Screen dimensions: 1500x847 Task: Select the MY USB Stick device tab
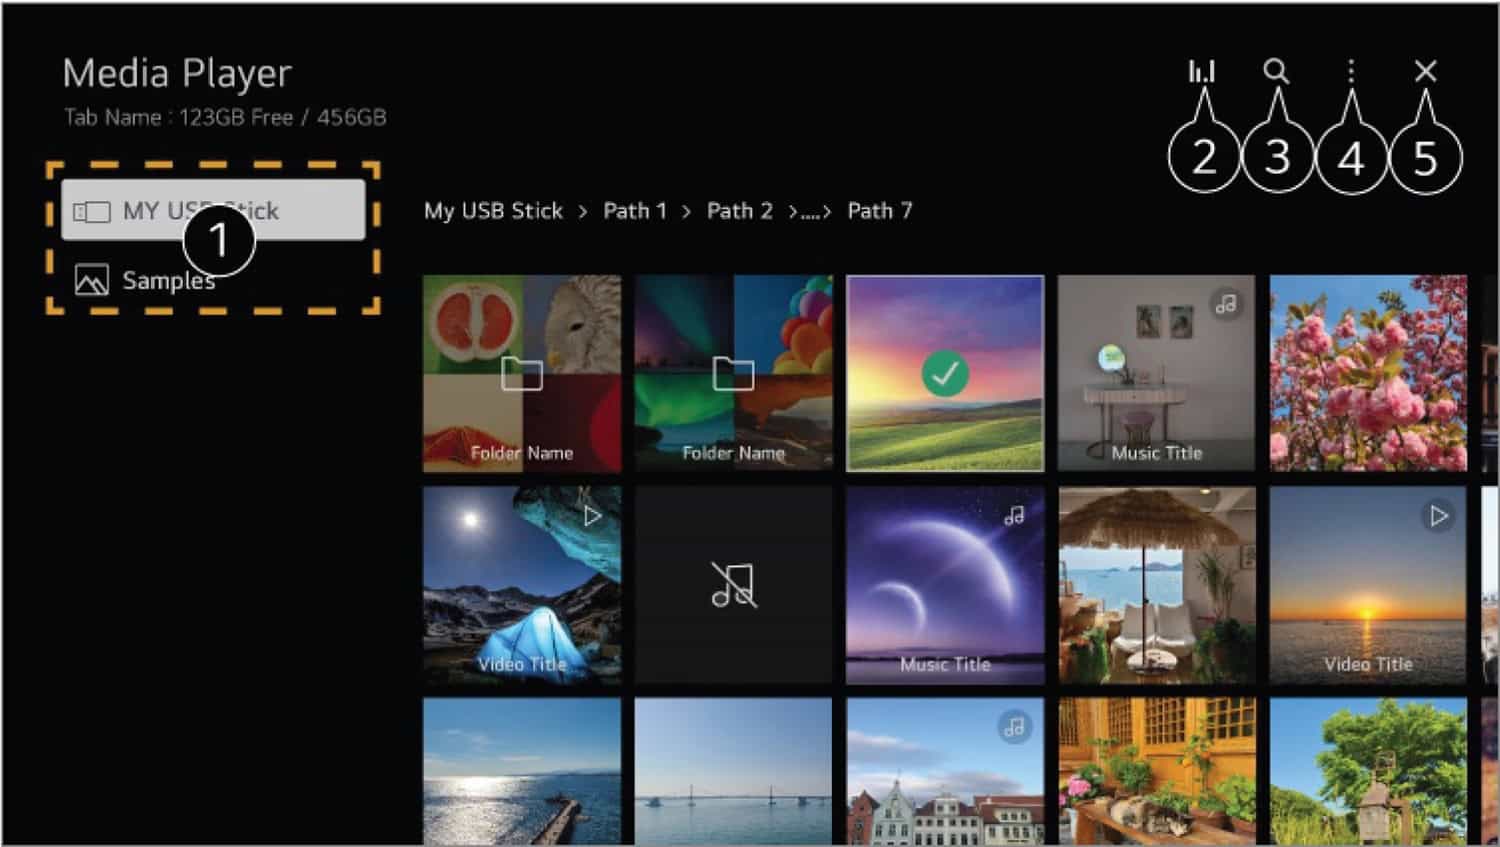pyautogui.click(x=213, y=210)
